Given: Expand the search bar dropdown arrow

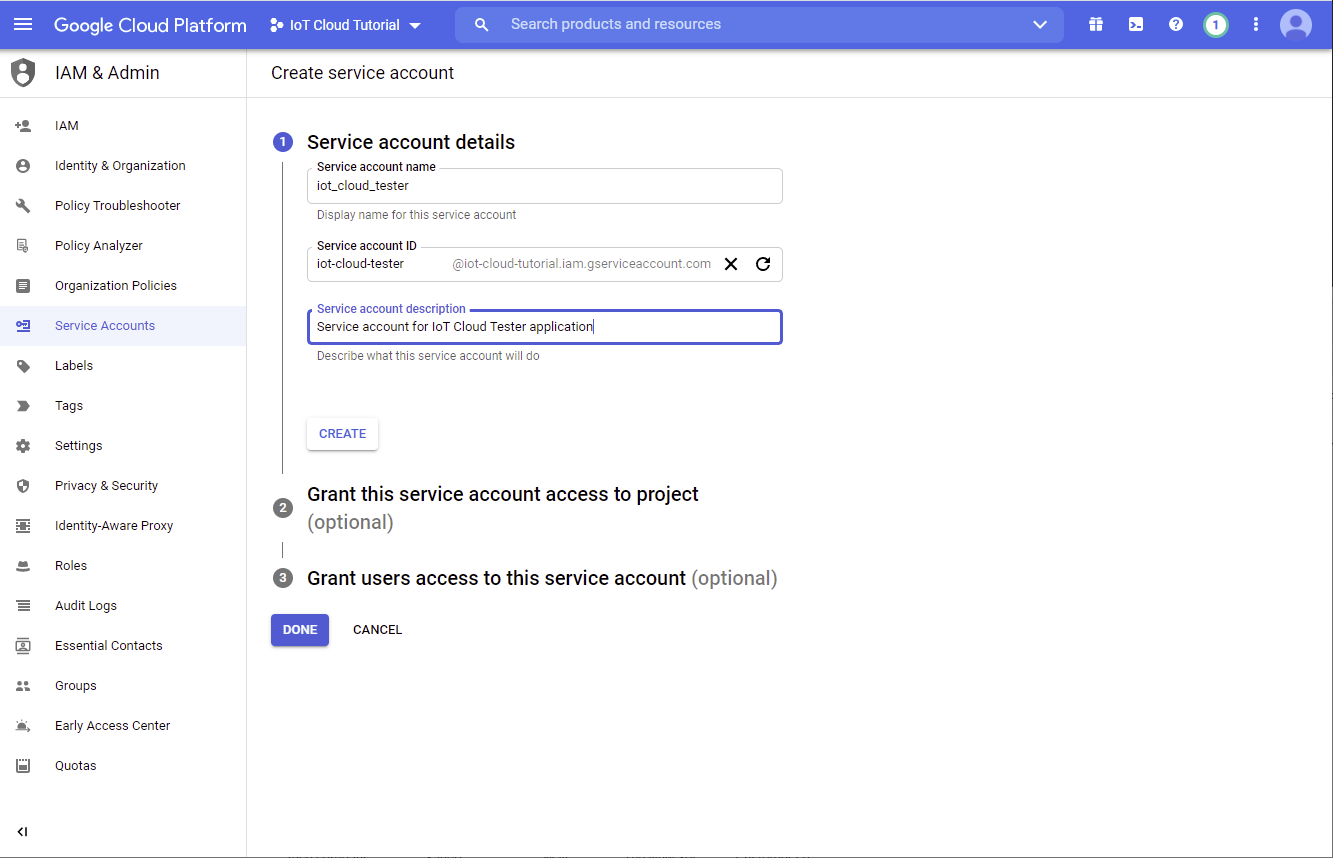Looking at the screenshot, I should click(1040, 24).
